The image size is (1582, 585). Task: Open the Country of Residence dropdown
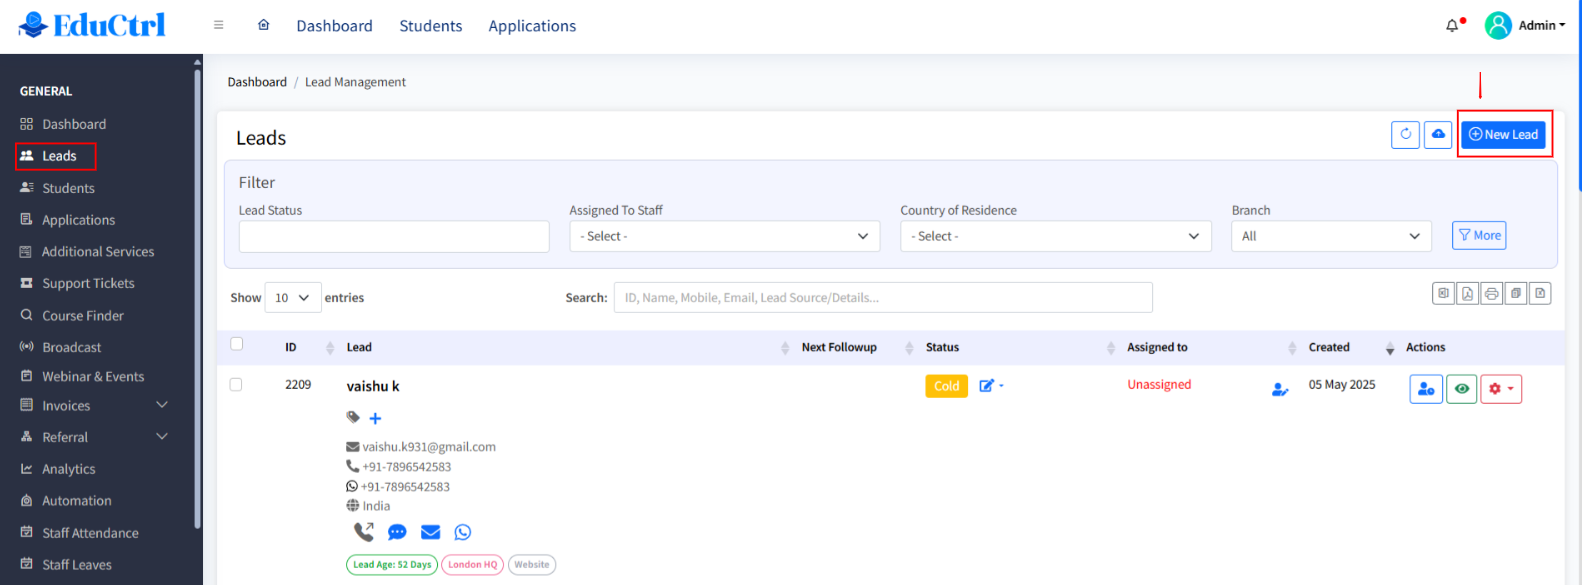click(x=1055, y=237)
